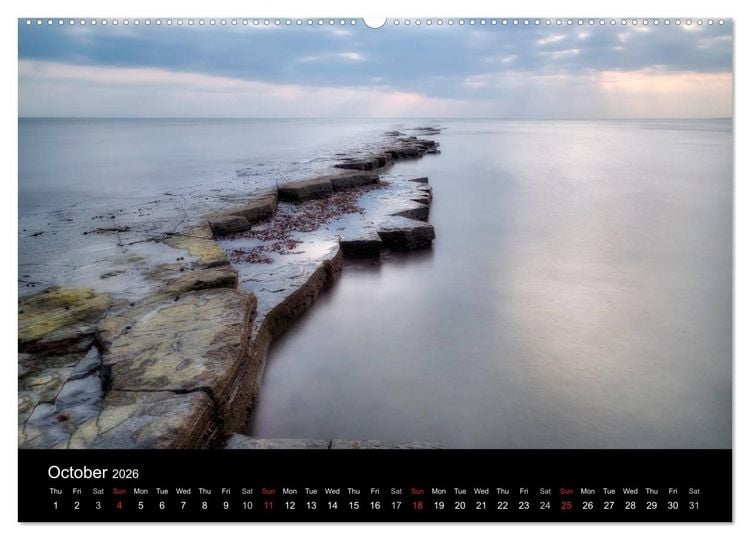Viewport: 750px width, 540px height.
Task: Select date 23 under Fri
Action: [x=524, y=506]
